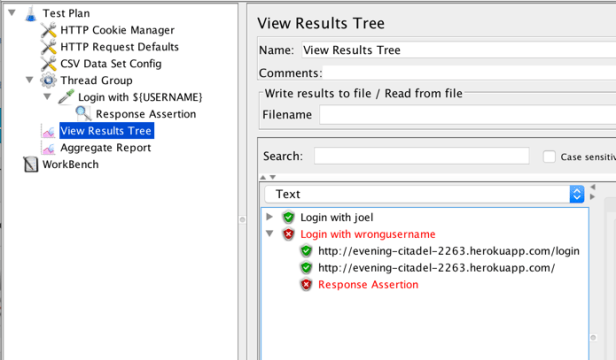Click green shield beside the /login URL result
The image size is (616, 360).
coord(306,251)
